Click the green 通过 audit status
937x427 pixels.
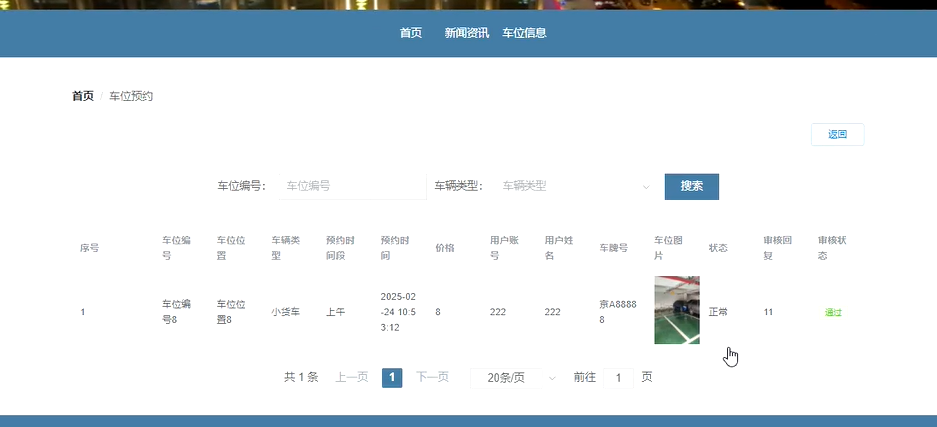[x=833, y=312]
